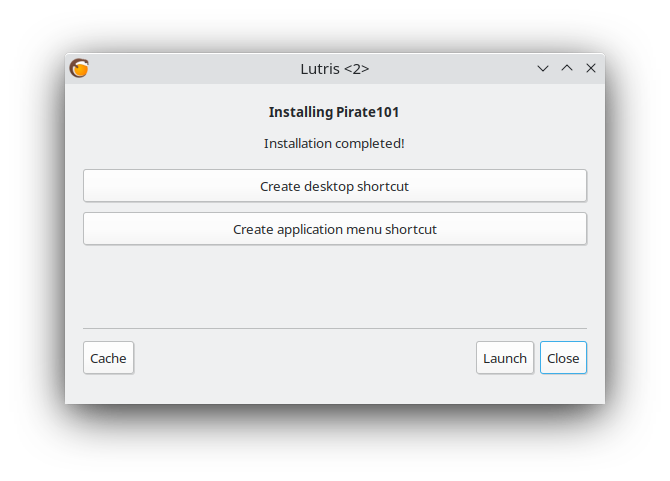Select the "Installation completed!" status message
This screenshot has width=670, height=481.
(334, 143)
